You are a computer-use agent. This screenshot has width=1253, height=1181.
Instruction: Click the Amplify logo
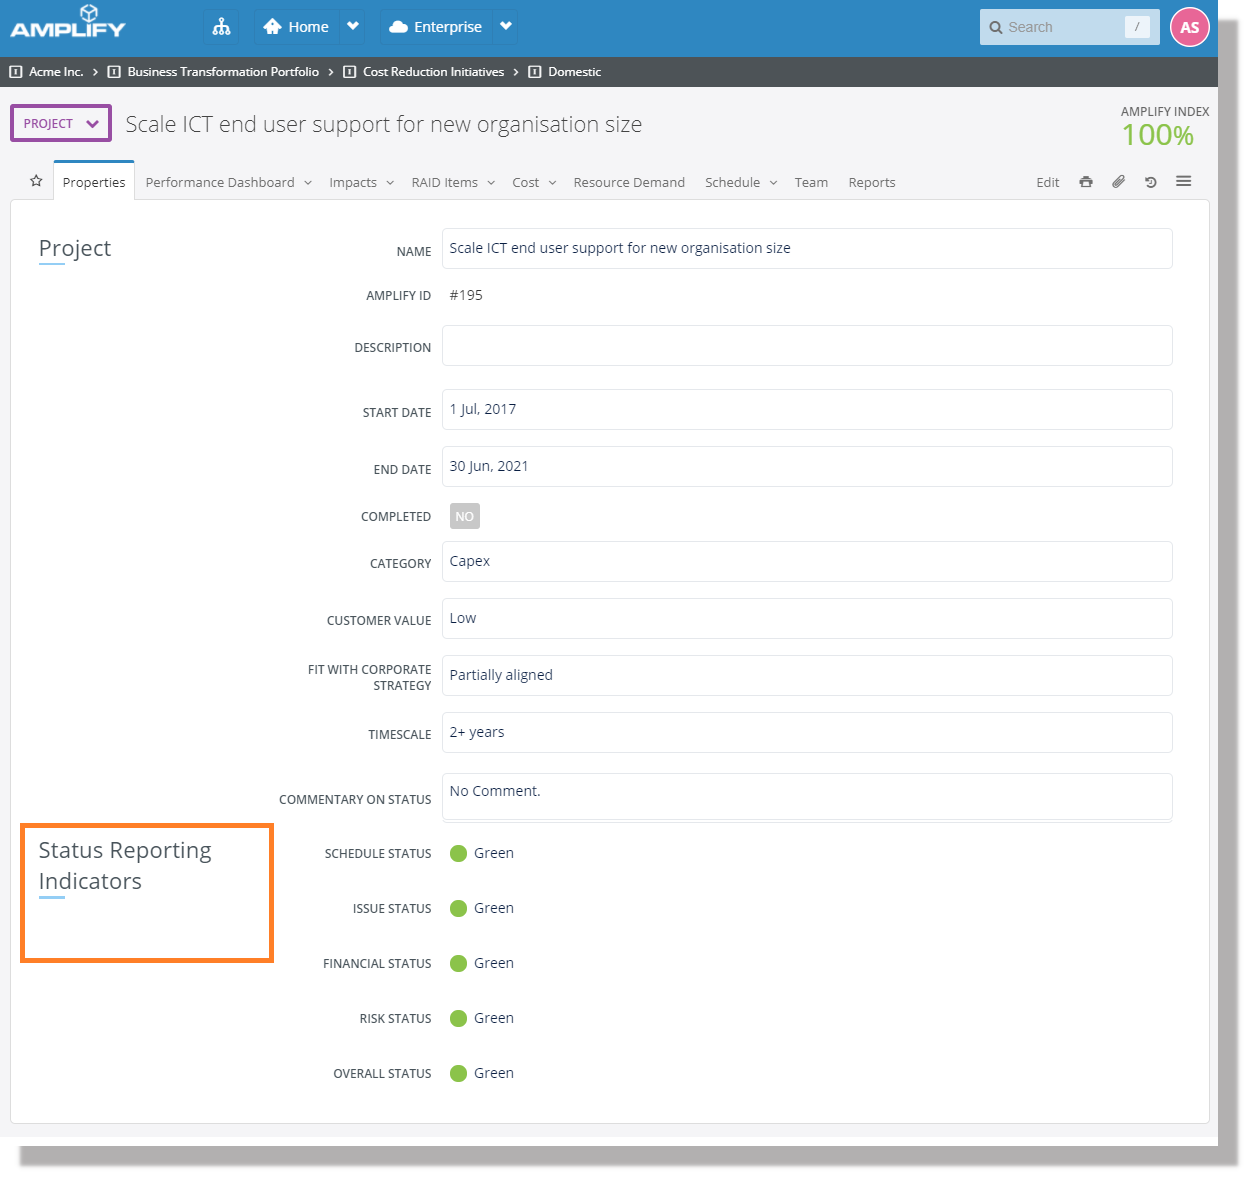coord(68,22)
